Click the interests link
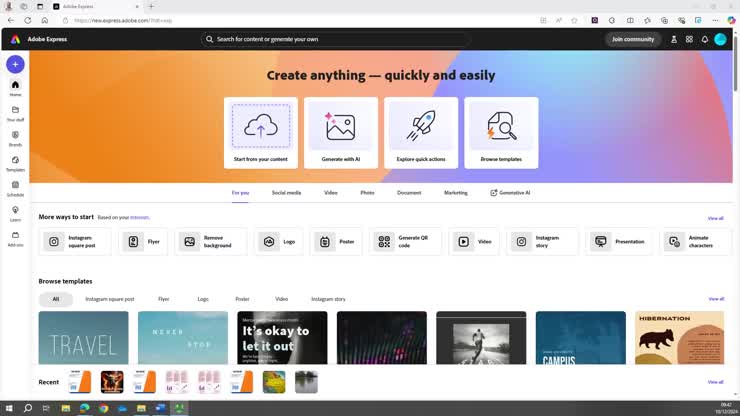740x416 pixels. [140, 218]
